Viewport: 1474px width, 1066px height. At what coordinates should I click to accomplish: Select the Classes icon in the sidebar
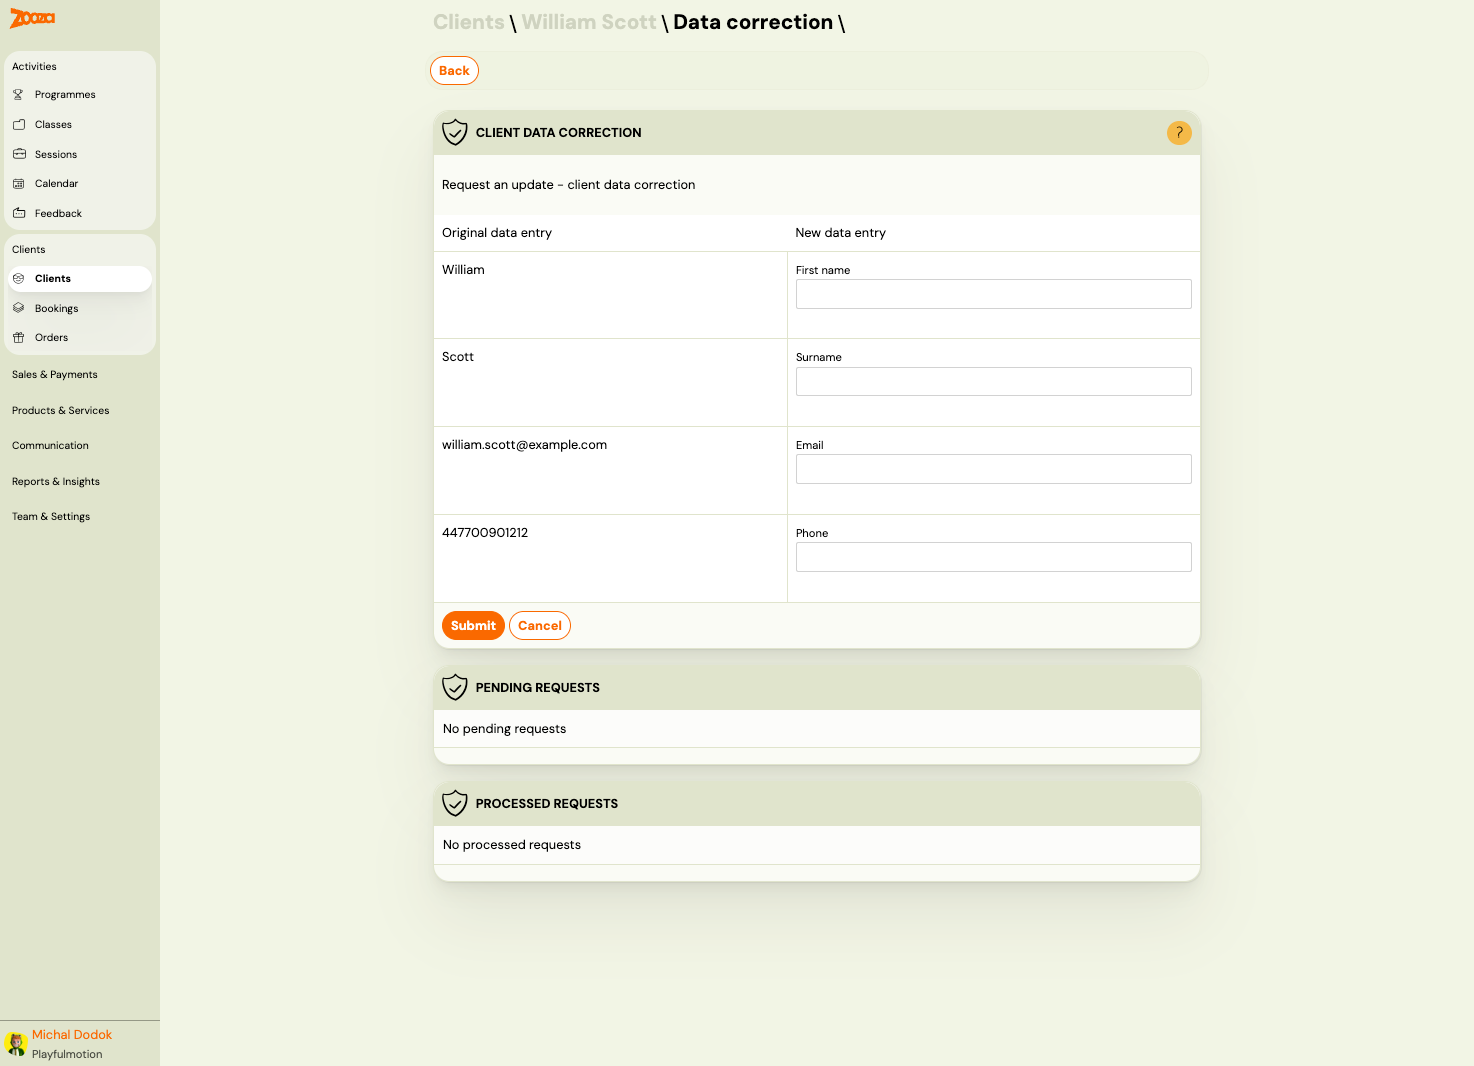19,124
